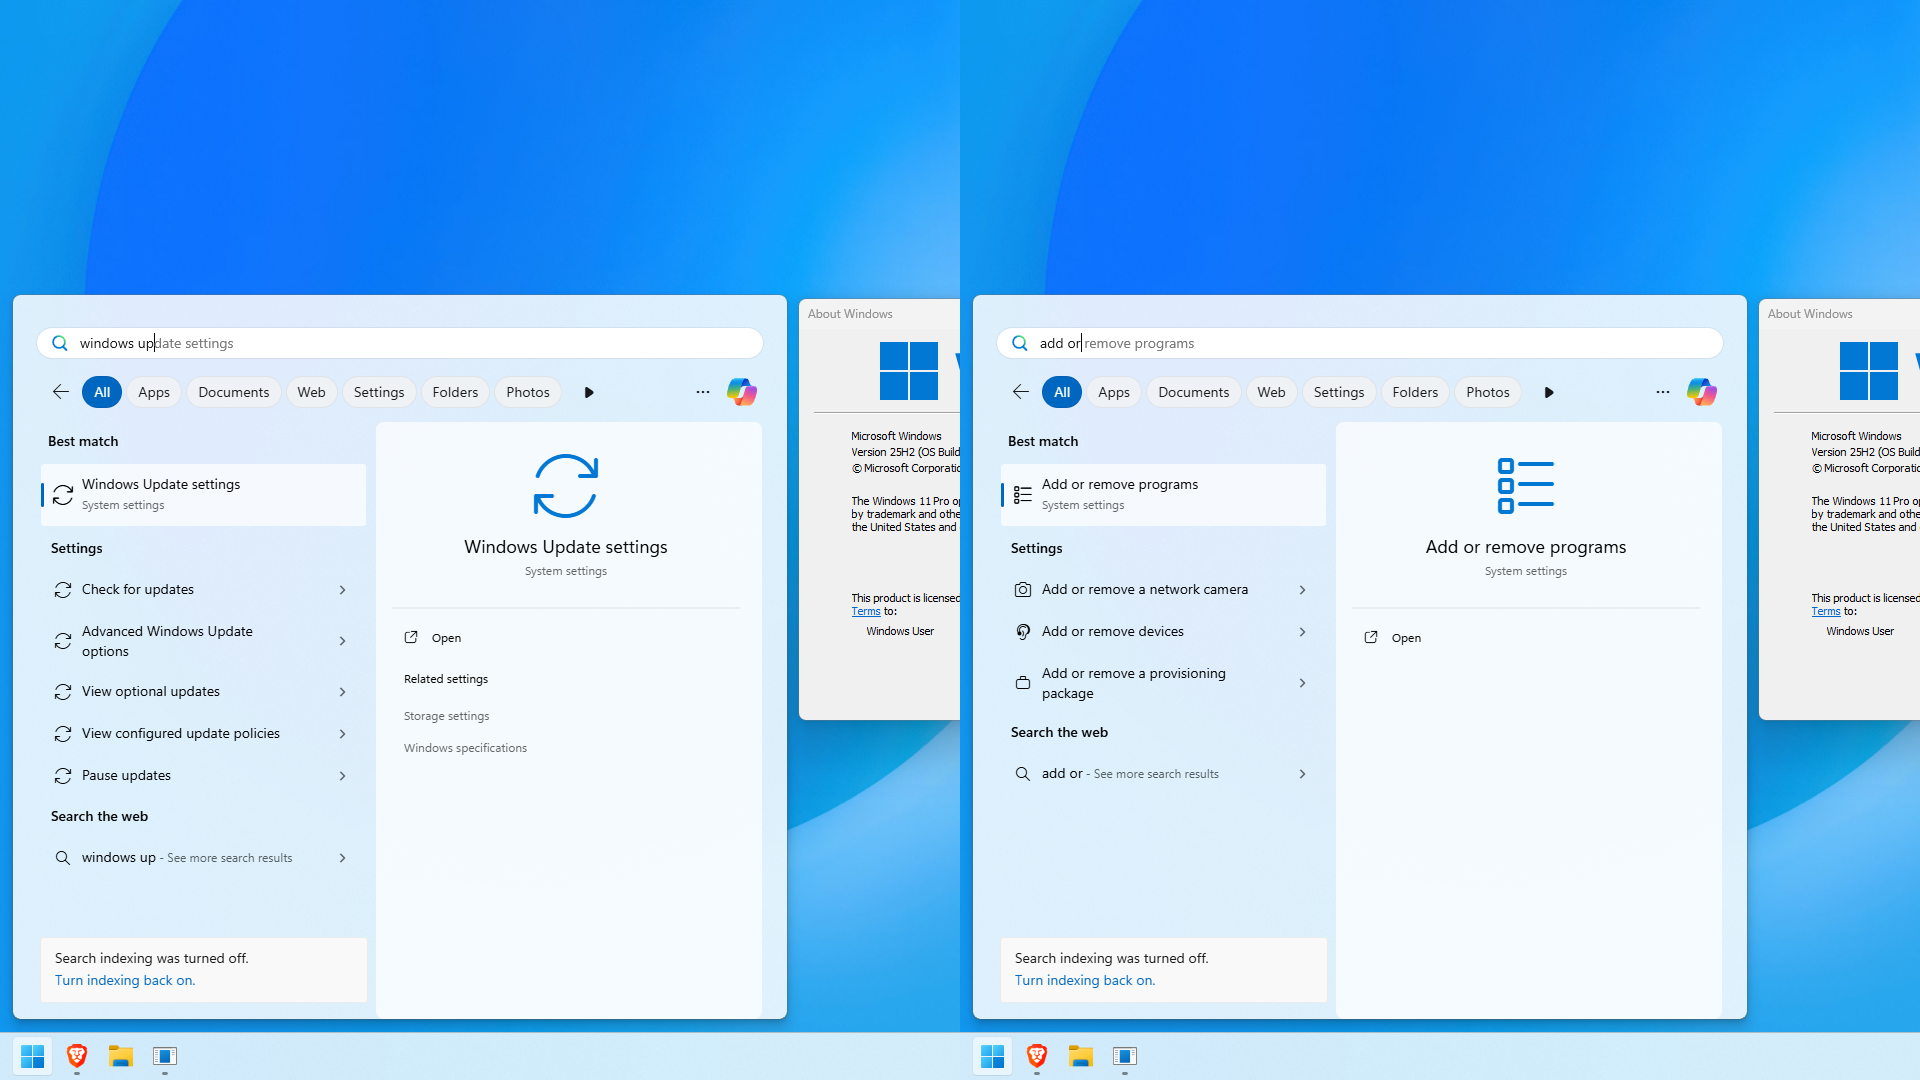Expand 'Advanced Windows Update options' chevron
The image size is (1920, 1080).
pyautogui.click(x=342, y=641)
